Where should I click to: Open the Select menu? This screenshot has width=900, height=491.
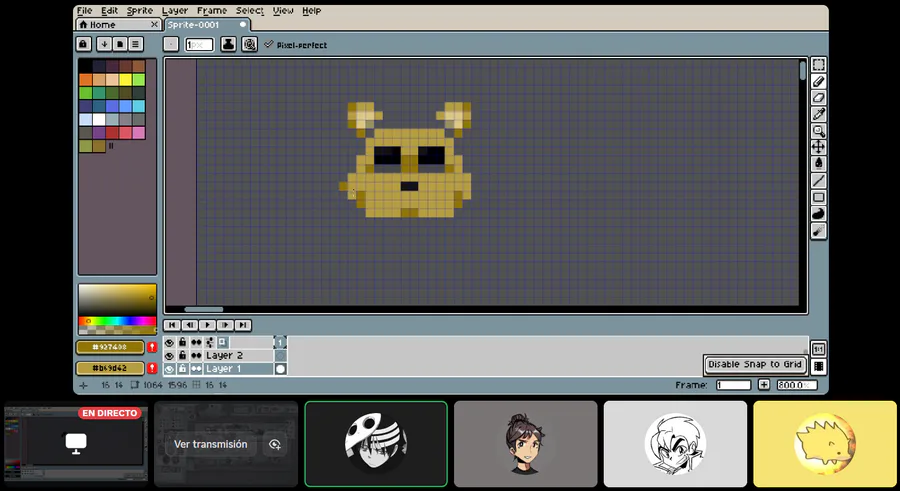(x=250, y=10)
